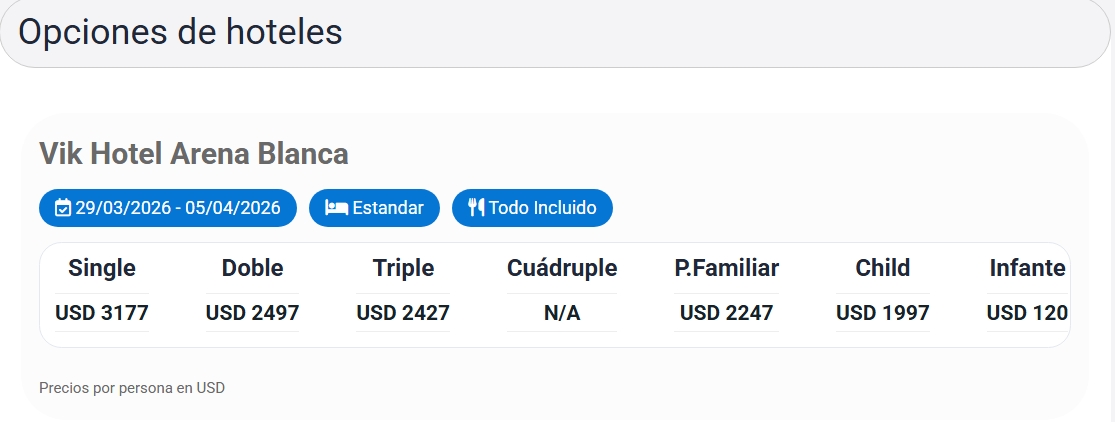
Task: Click the Doble price USD 2497
Action: (252, 313)
